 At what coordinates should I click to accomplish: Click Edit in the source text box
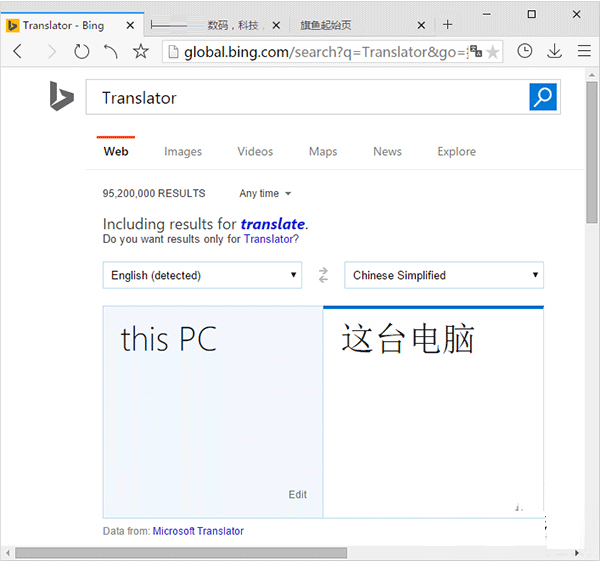pos(298,494)
